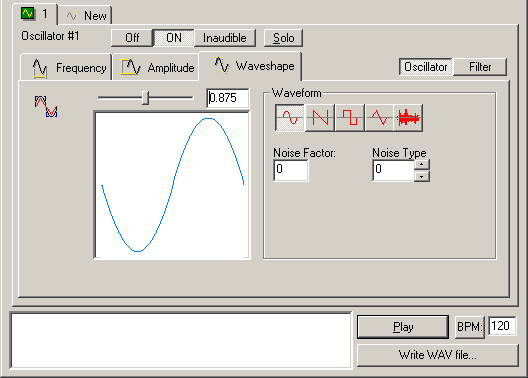Click the Noise Factor input field
528x378 pixels.
click(291, 170)
